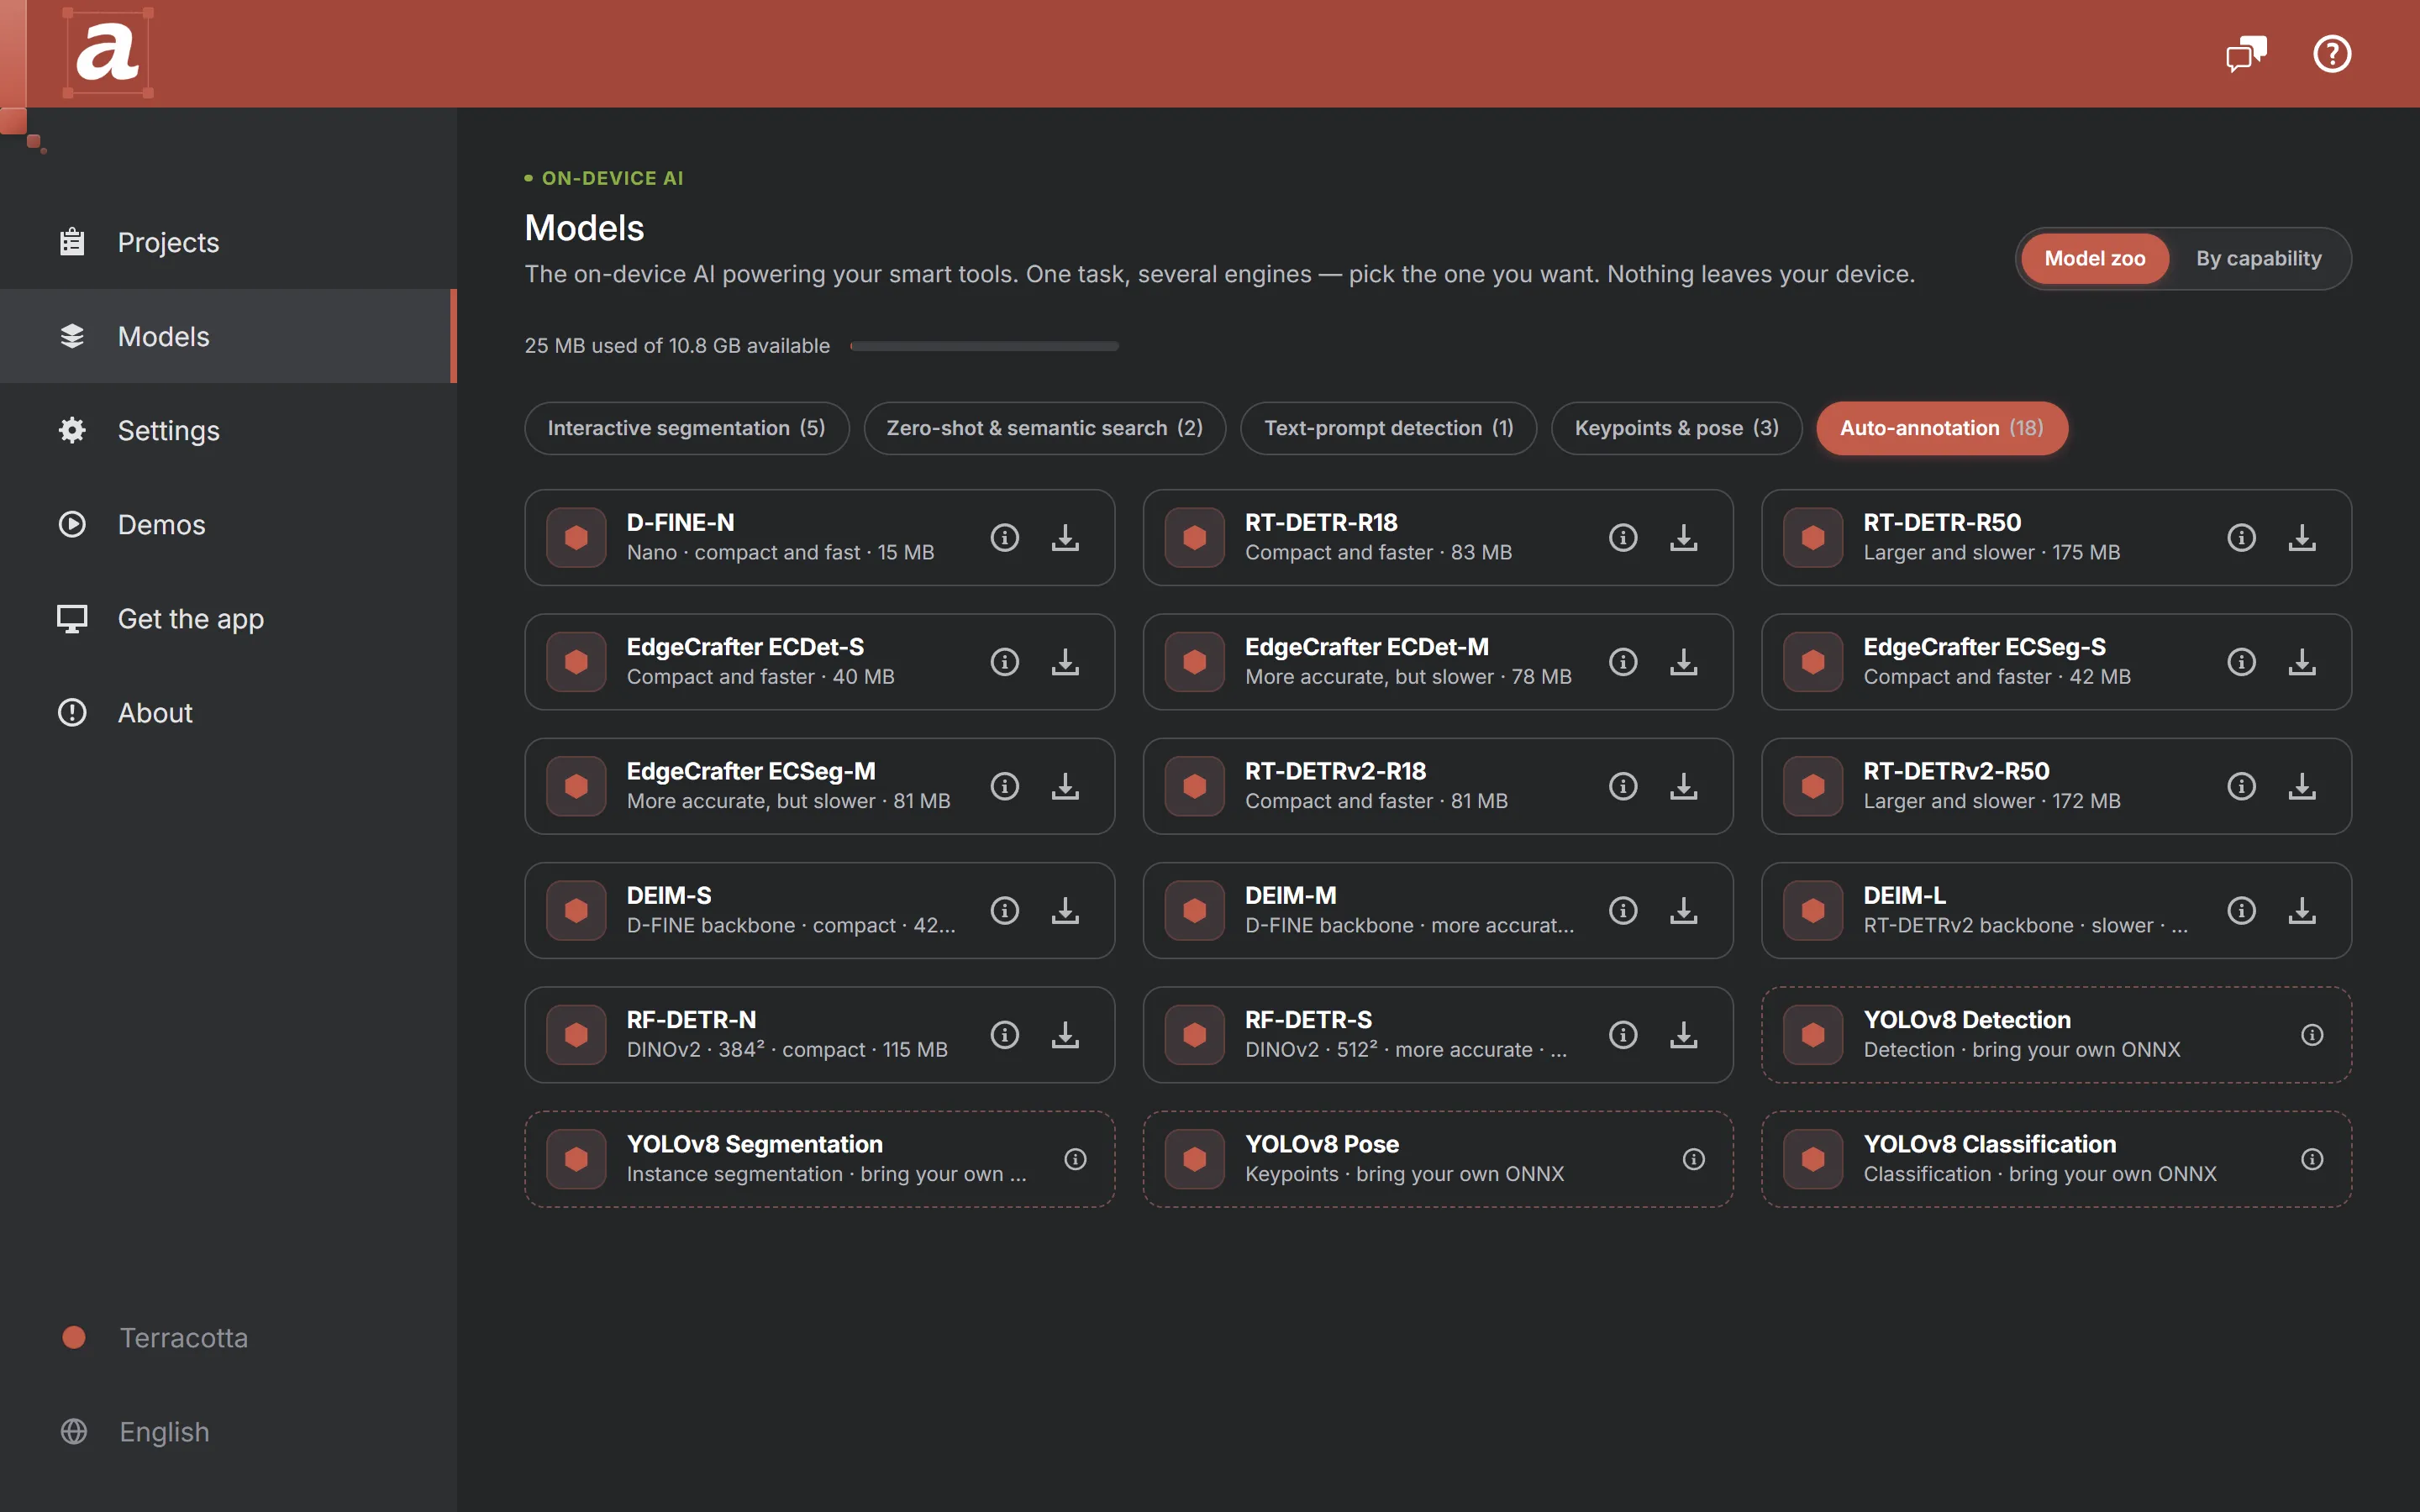Open Demos in the sidebar
2420x1512 pixels.
tap(228, 524)
